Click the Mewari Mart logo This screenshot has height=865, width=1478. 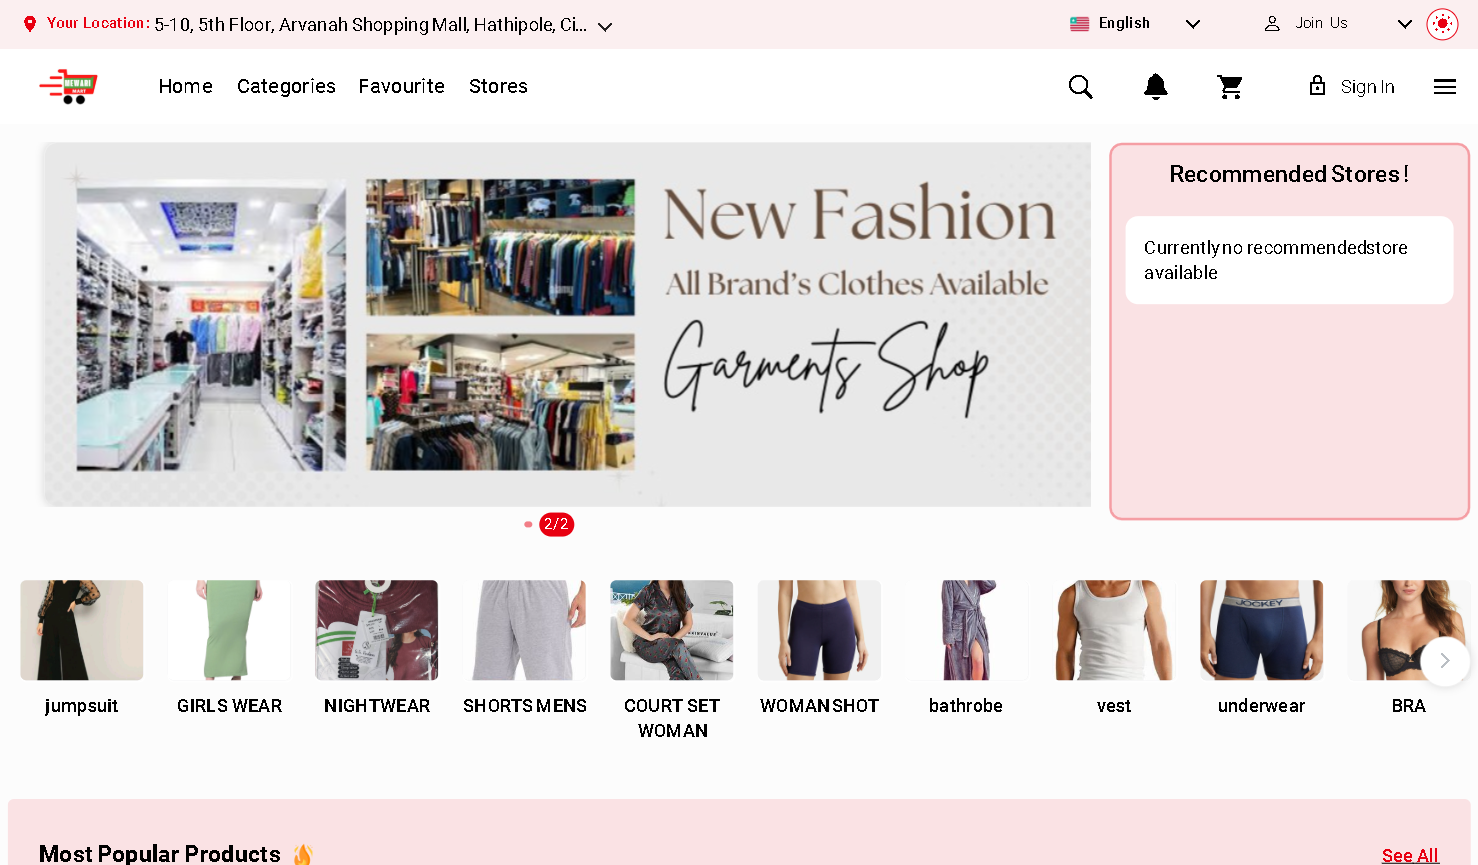(67, 86)
